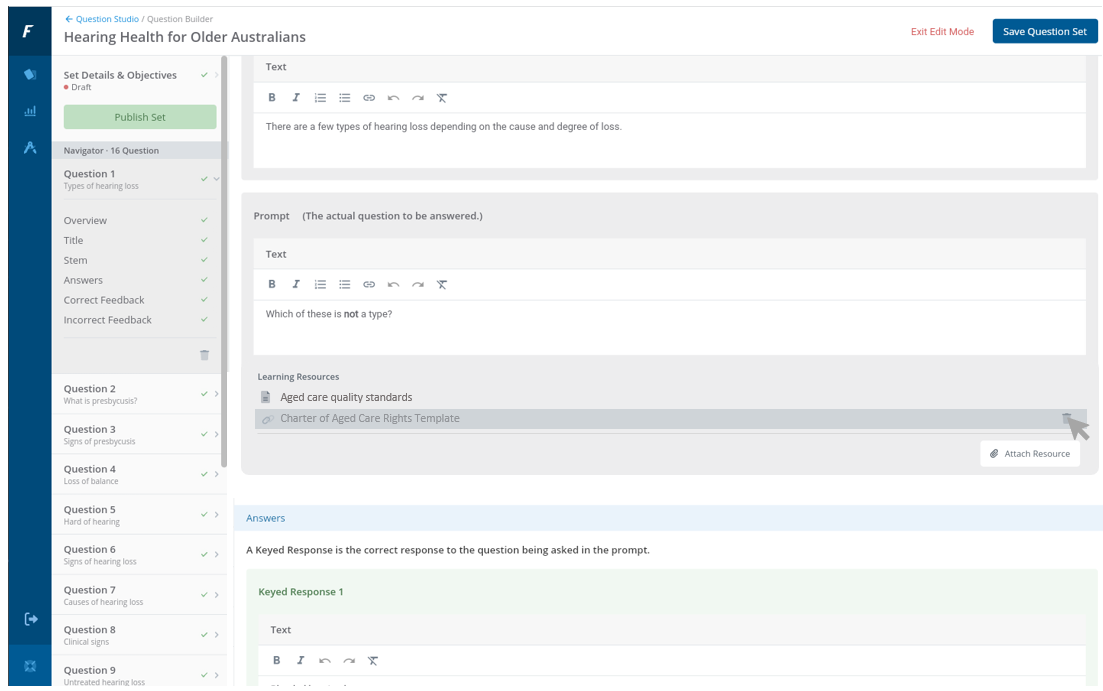Collapse the Question 1 section in navigator
1103x691 pixels.
(216, 179)
